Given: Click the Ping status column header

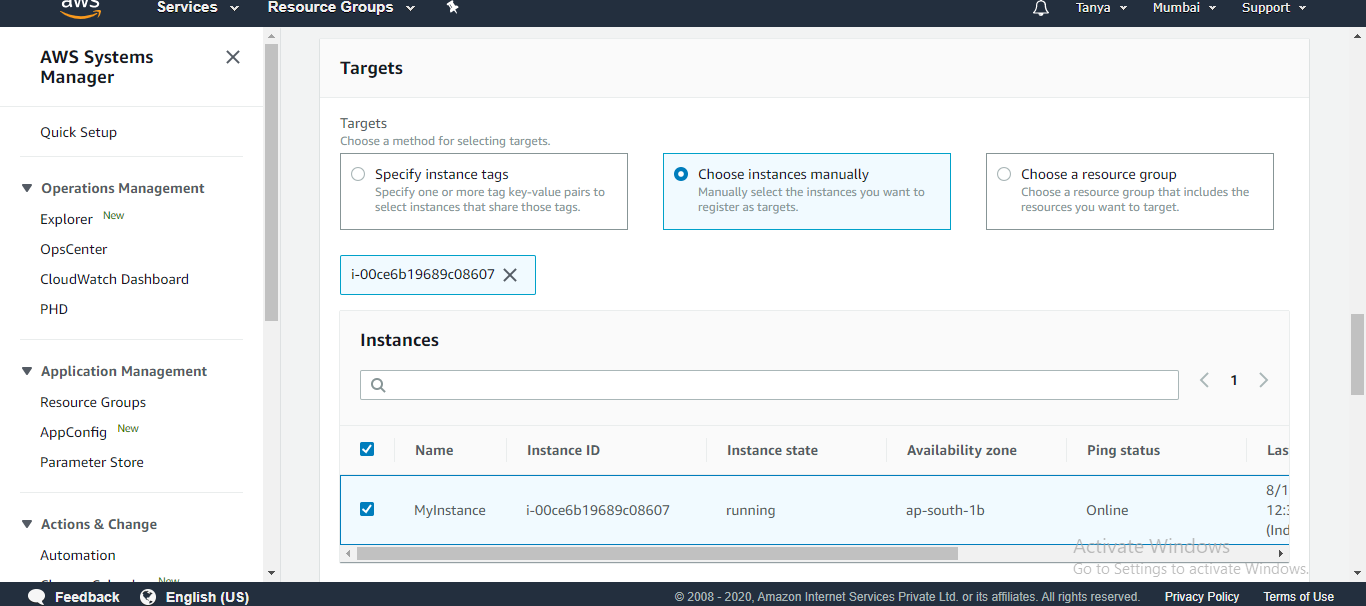Looking at the screenshot, I should (x=1123, y=450).
